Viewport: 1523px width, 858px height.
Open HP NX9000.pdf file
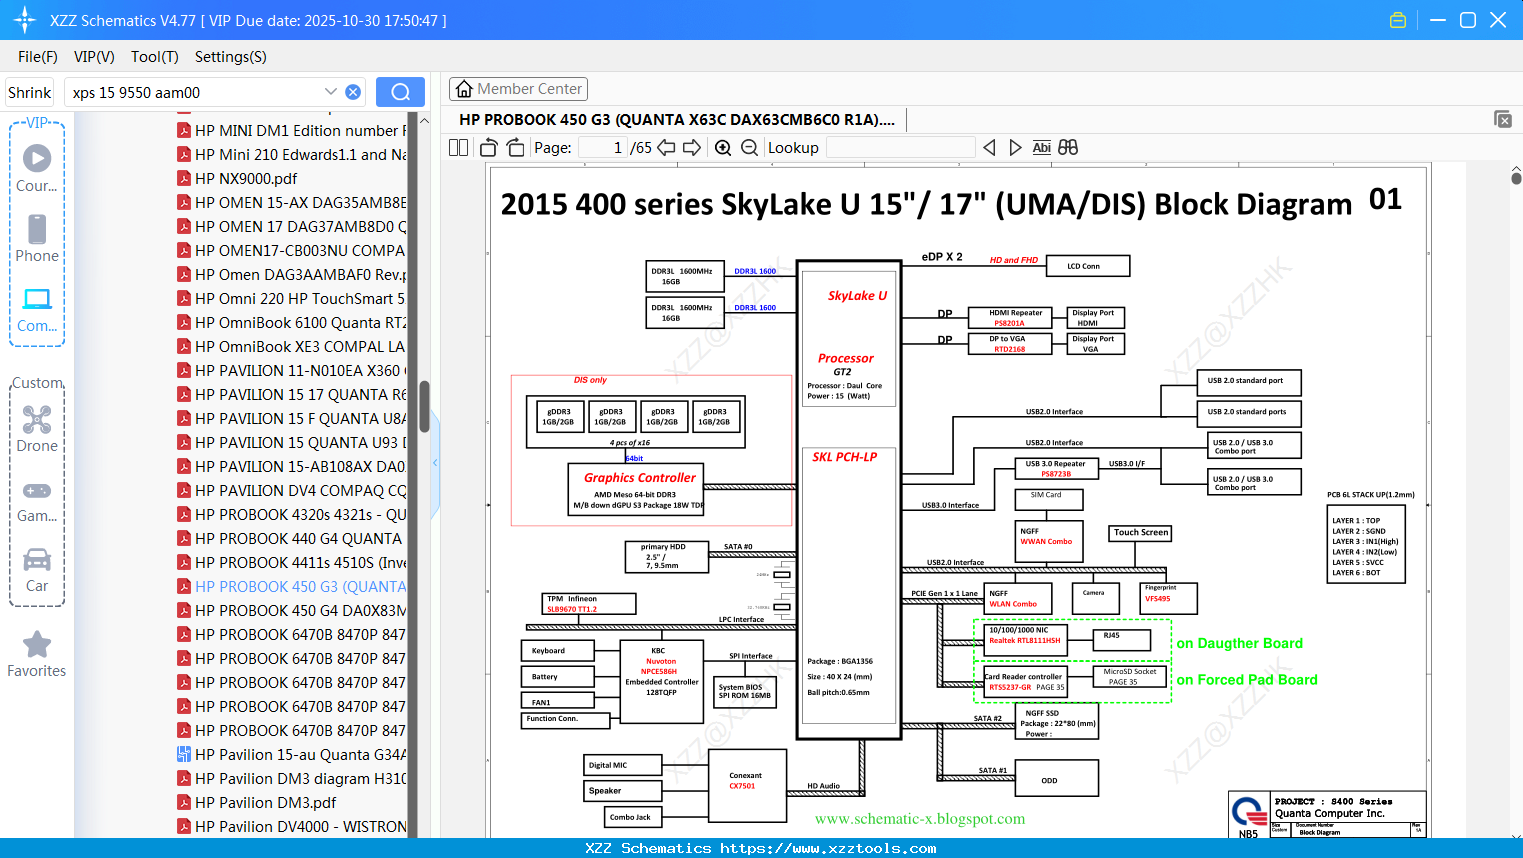[x=237, y=178]
